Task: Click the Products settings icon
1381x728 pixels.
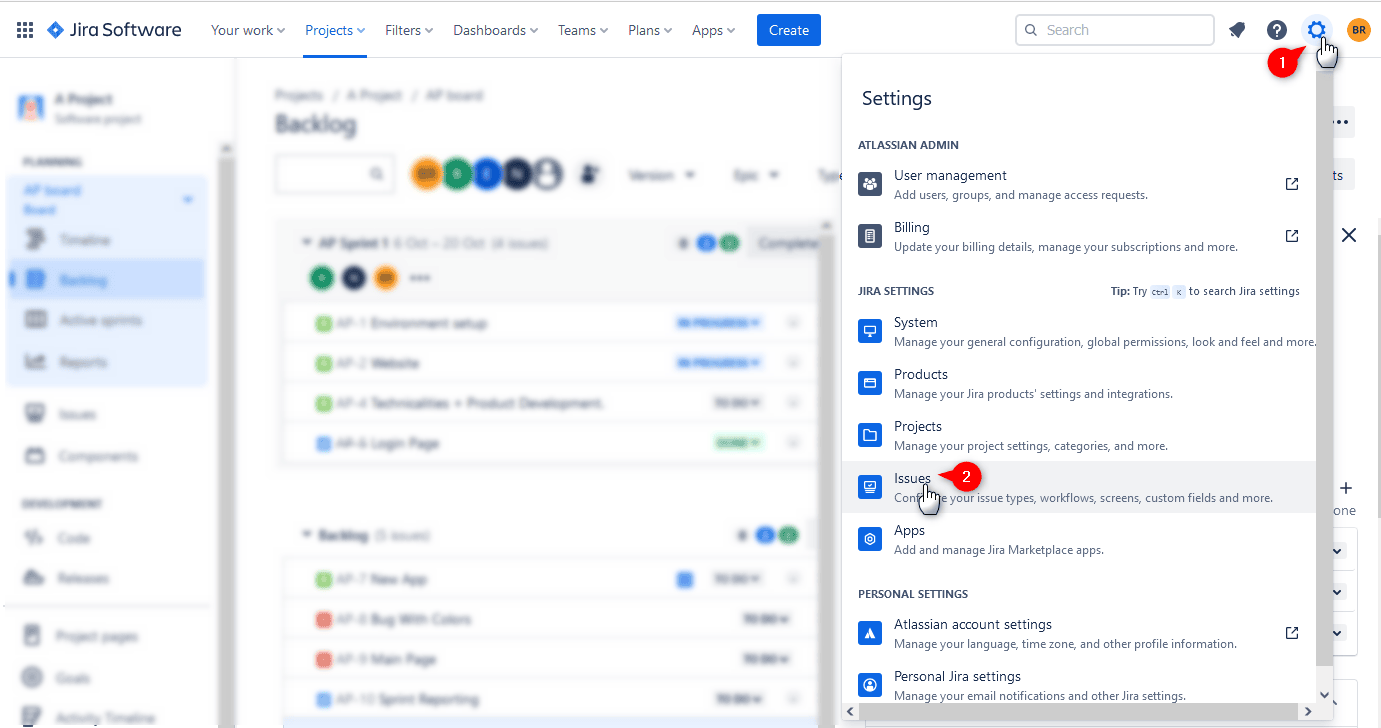Action: (x=870, y=383)
